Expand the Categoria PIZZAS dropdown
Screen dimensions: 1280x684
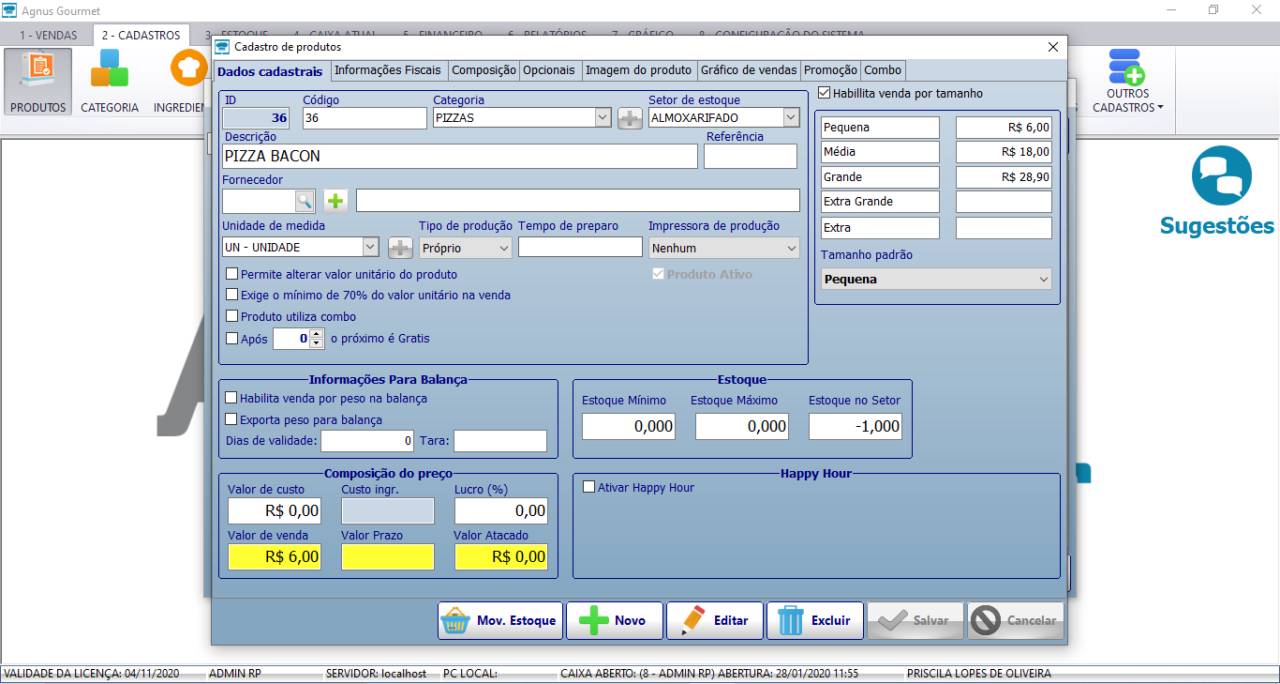[x=602, y=118]
